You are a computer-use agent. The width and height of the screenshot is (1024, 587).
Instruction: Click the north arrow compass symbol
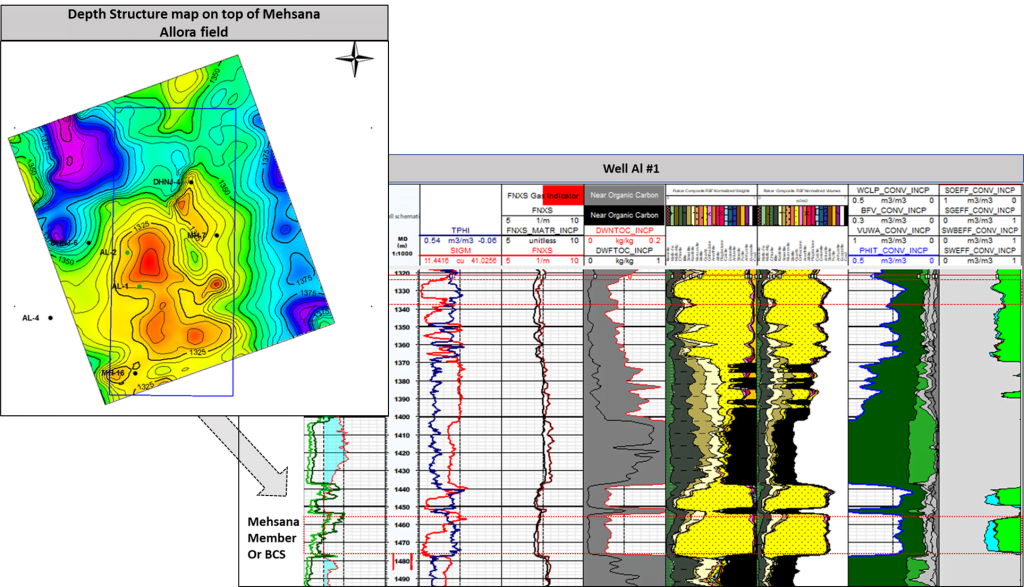click(354, 60)
